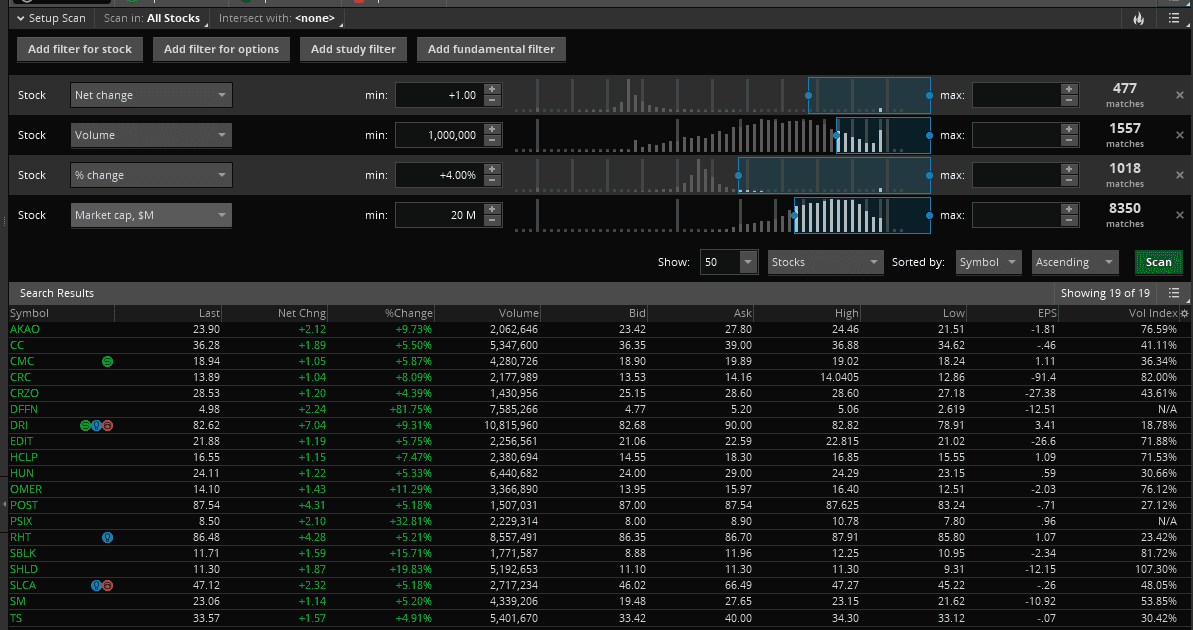The height and width of the screenshot is (630, 1193).
Task: Click the blue event icon next to DRI
Action: pyautogui.click(x=97, y=425)
